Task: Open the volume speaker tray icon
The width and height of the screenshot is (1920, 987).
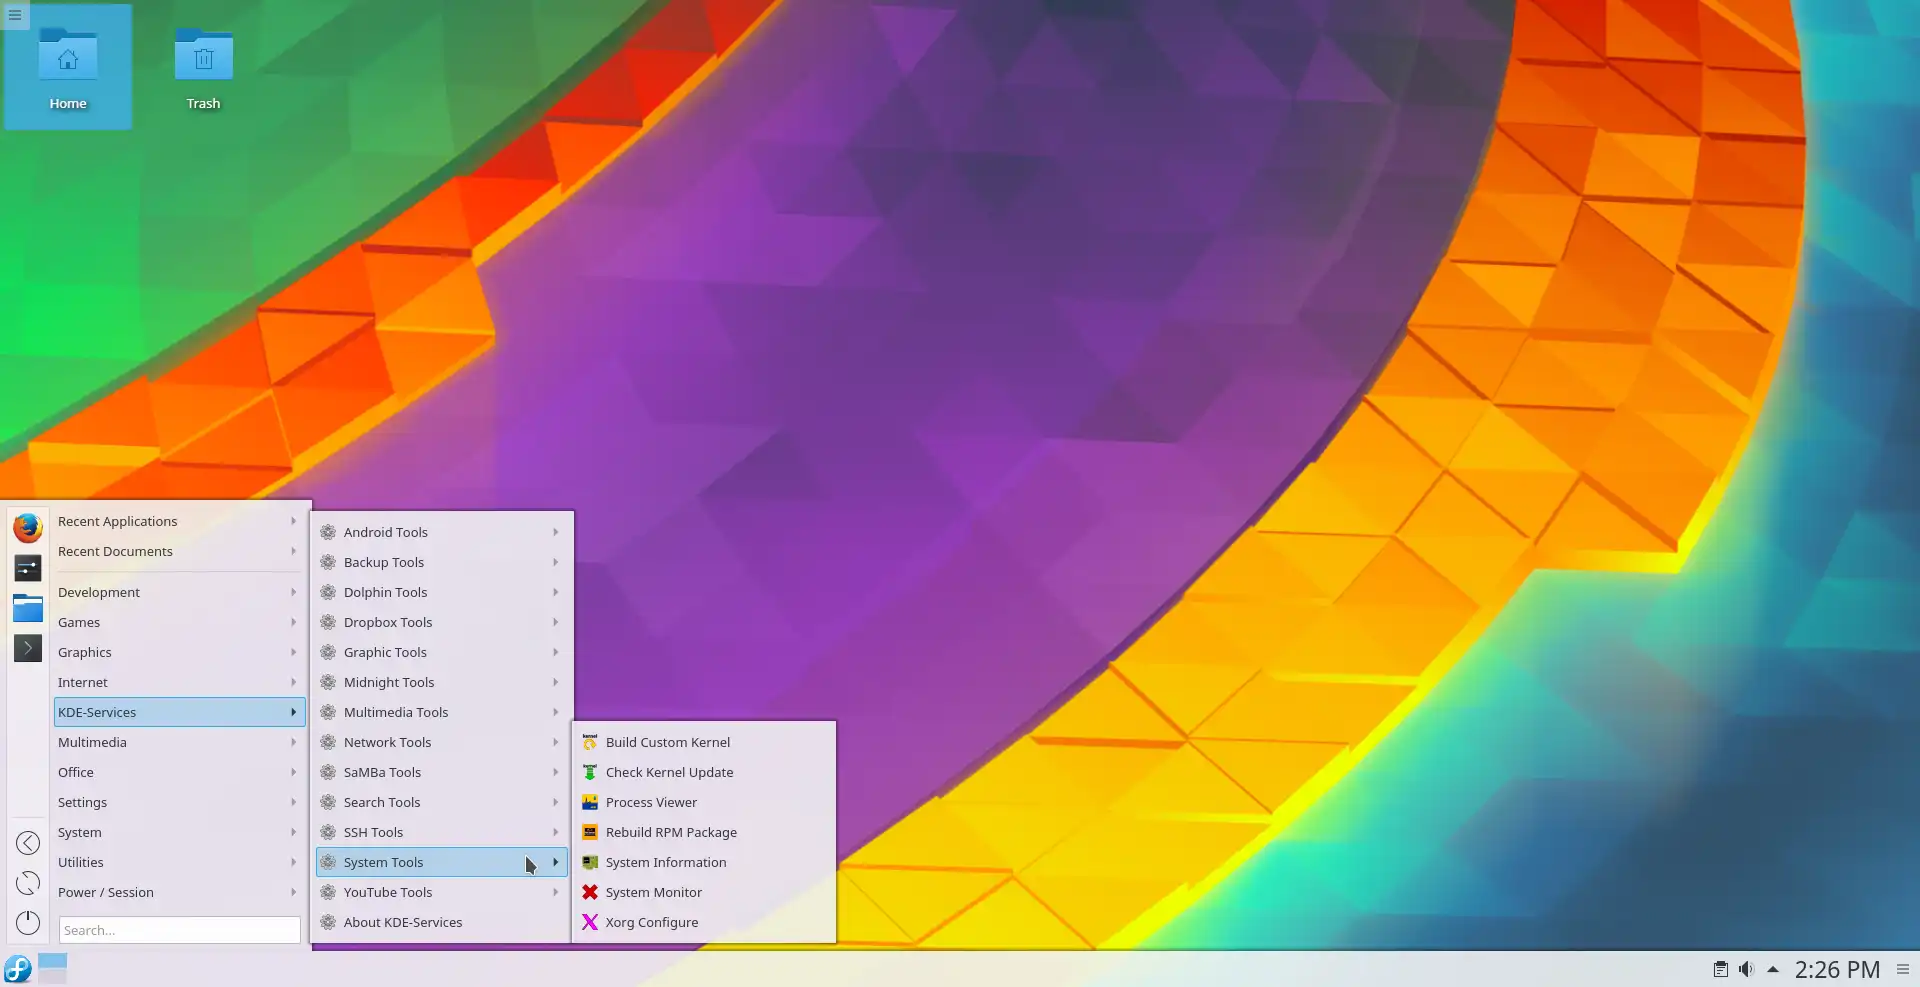Action: click(1746, 969)
